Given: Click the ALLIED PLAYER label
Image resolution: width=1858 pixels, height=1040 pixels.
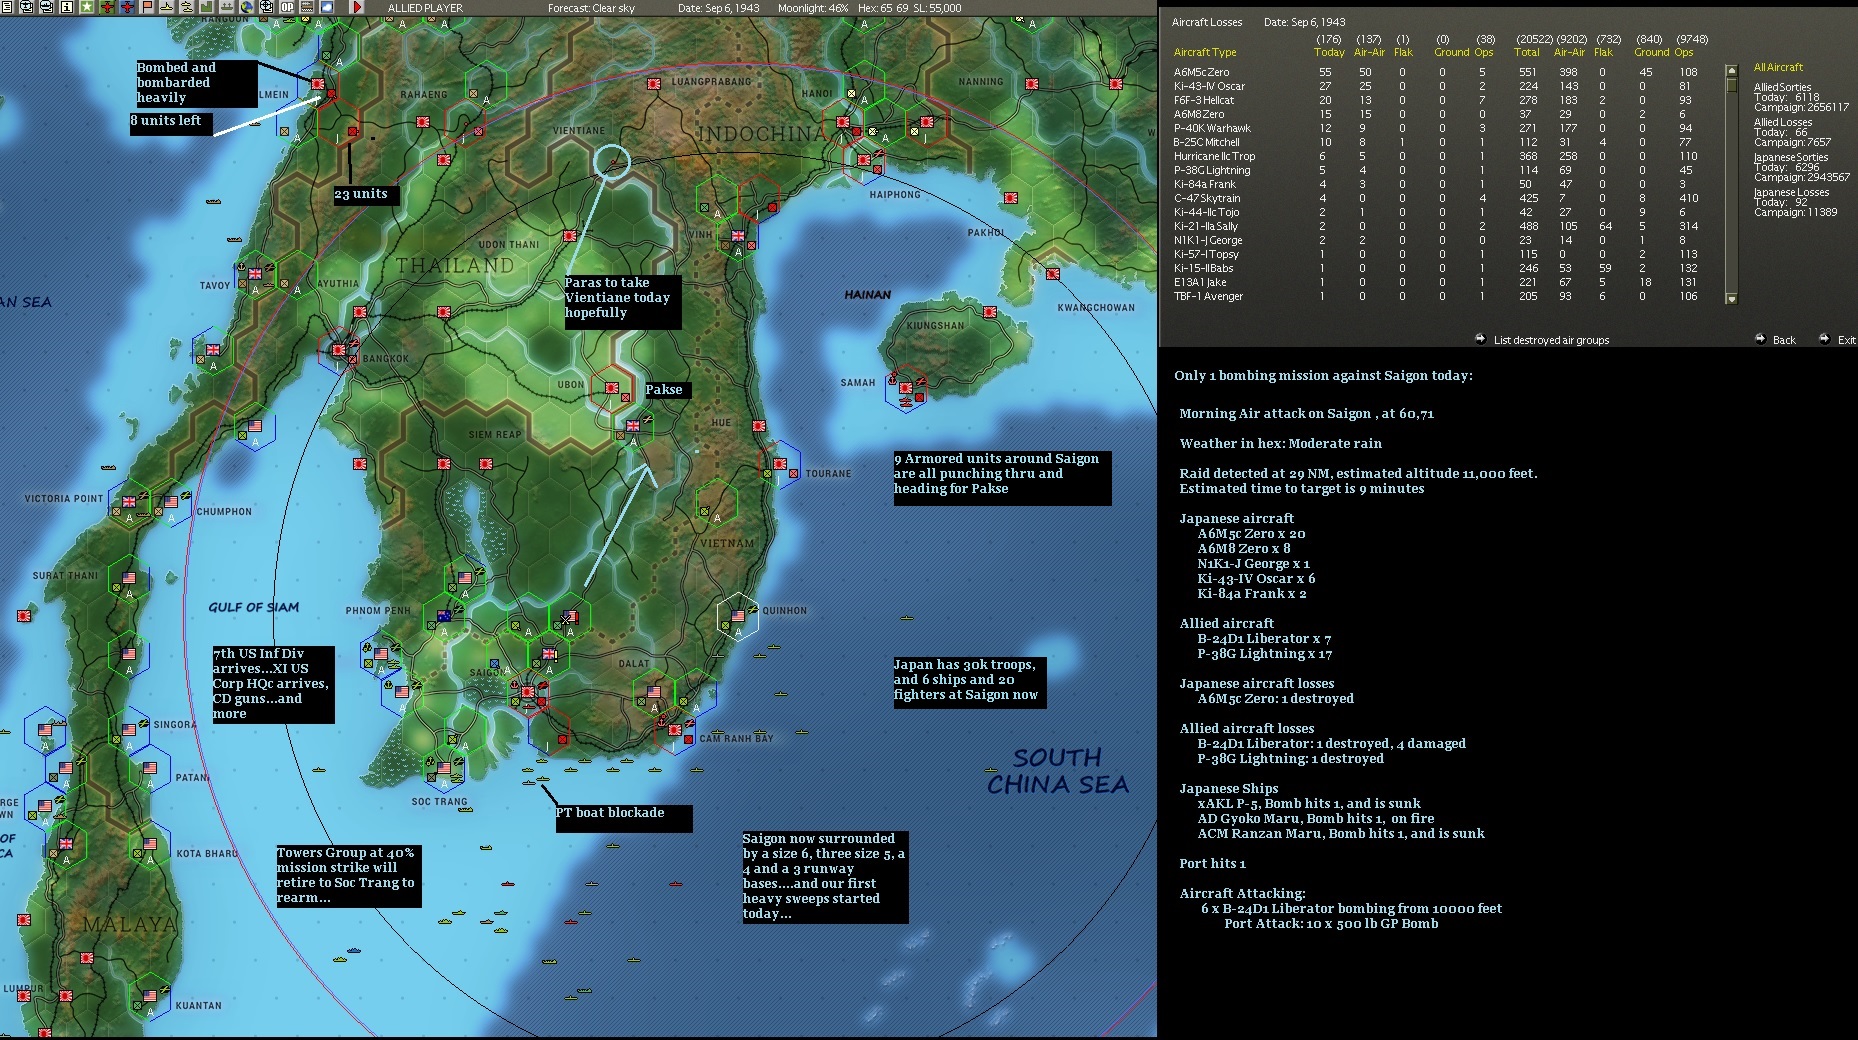Looking at the screenshot, I should click(425, 8).
